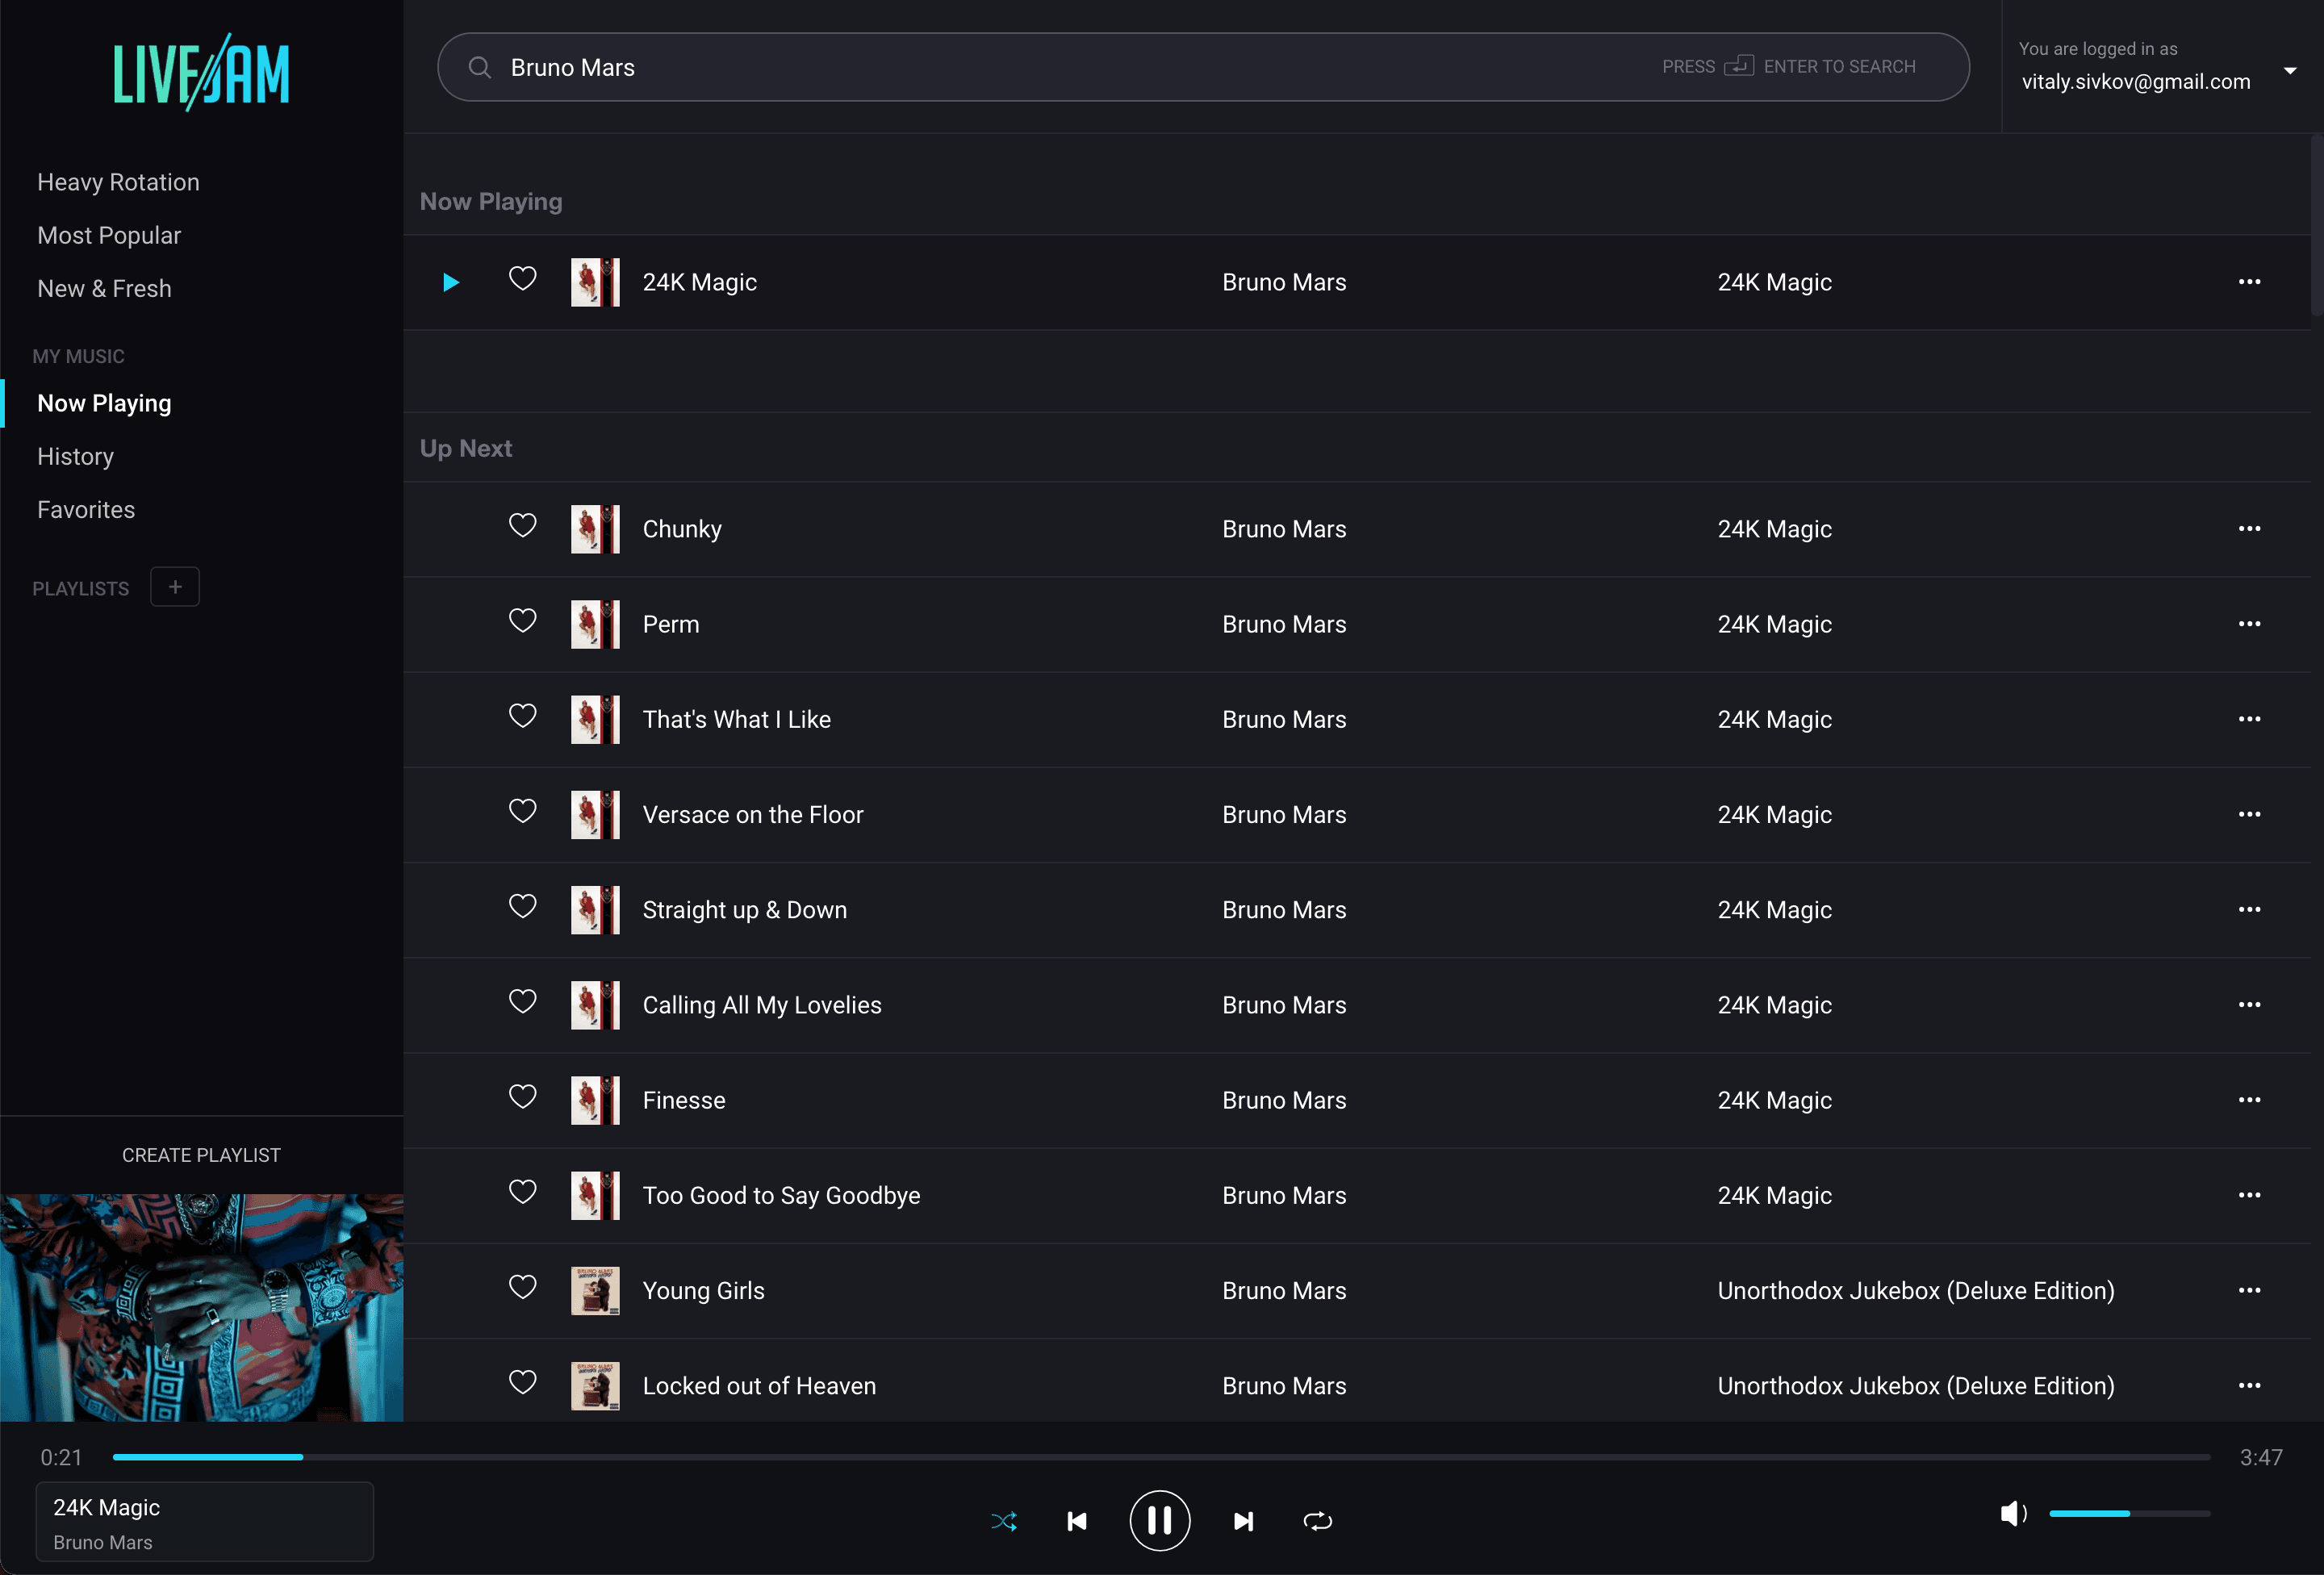Image resolution: width=2324 pixels, height=1575 pixels.
Task: Add a new playlist with plus icon
Action: pyautogui.click(x=175, y=587)
